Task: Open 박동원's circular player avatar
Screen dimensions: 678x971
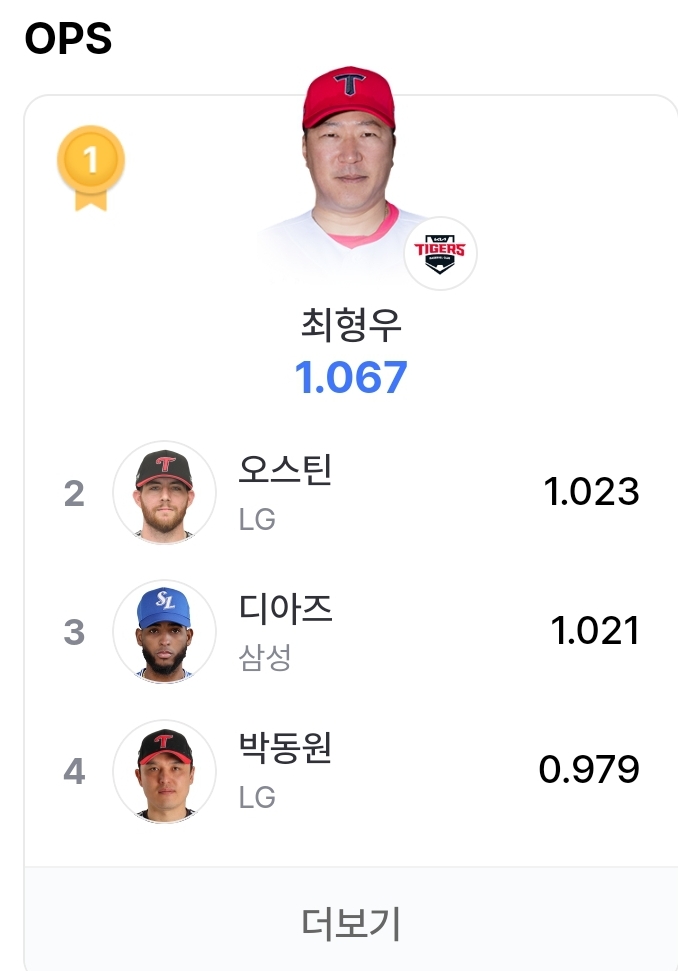Action: click(x=164, y=771)
